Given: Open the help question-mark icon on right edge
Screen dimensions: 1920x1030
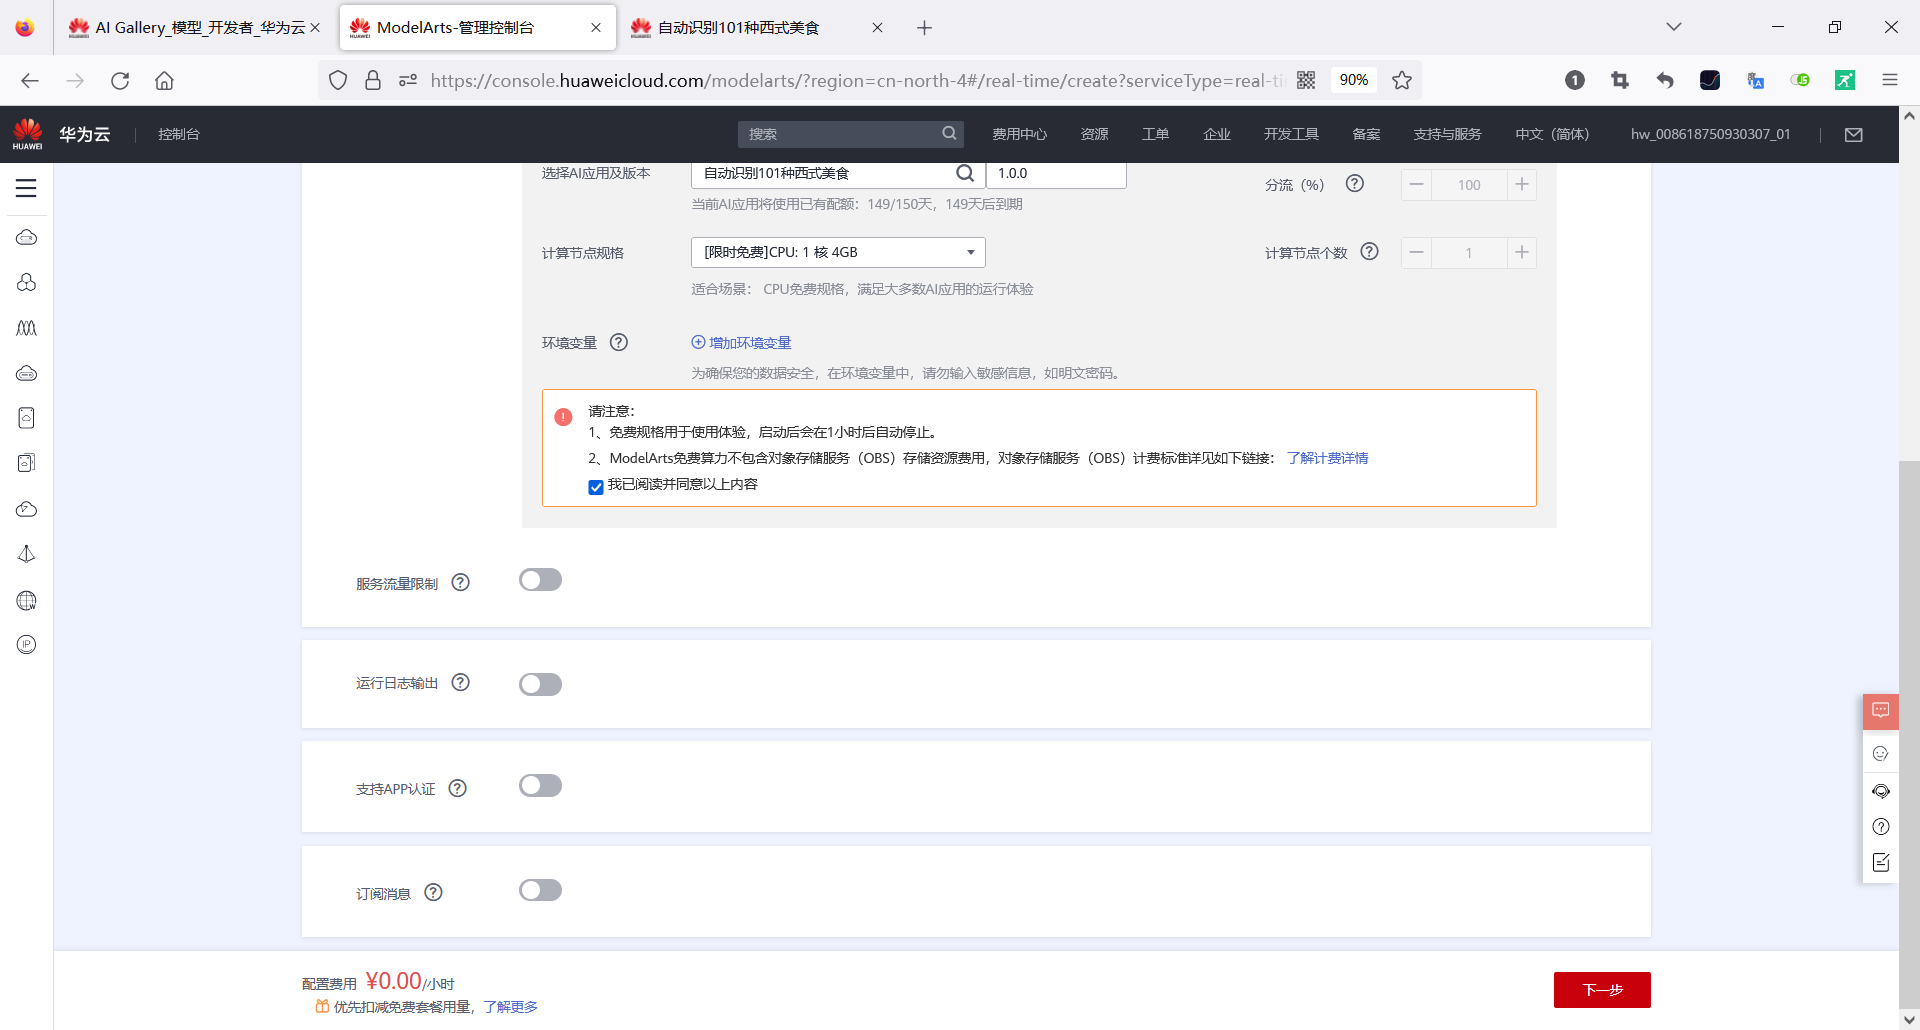Looking at the screenshot, I should tap(1881, 827).
